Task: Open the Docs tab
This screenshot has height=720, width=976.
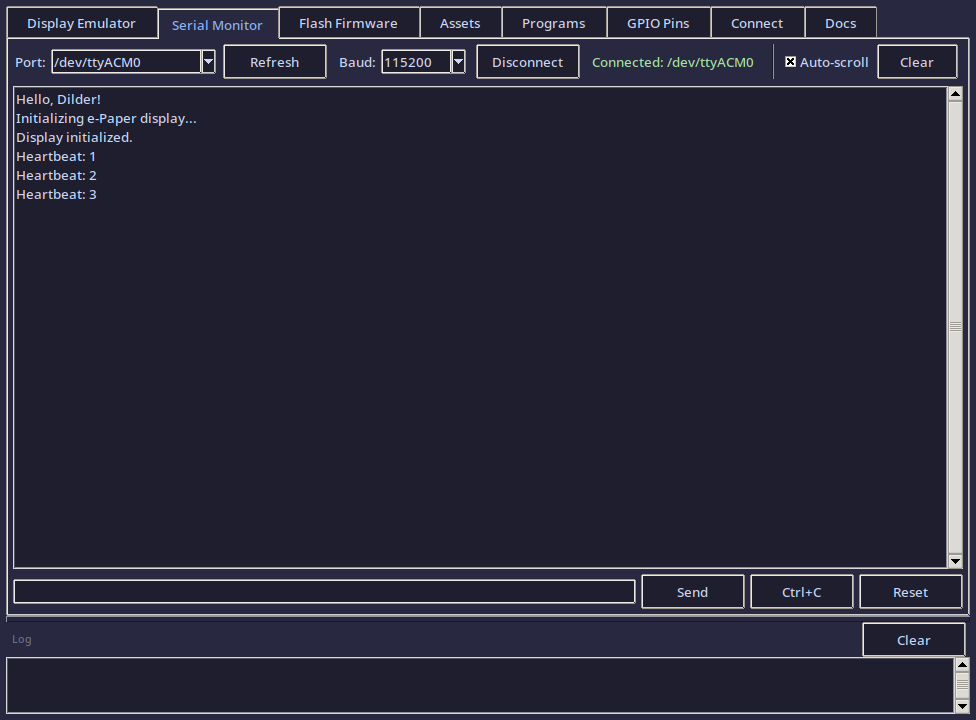Action: click(840, 22)
